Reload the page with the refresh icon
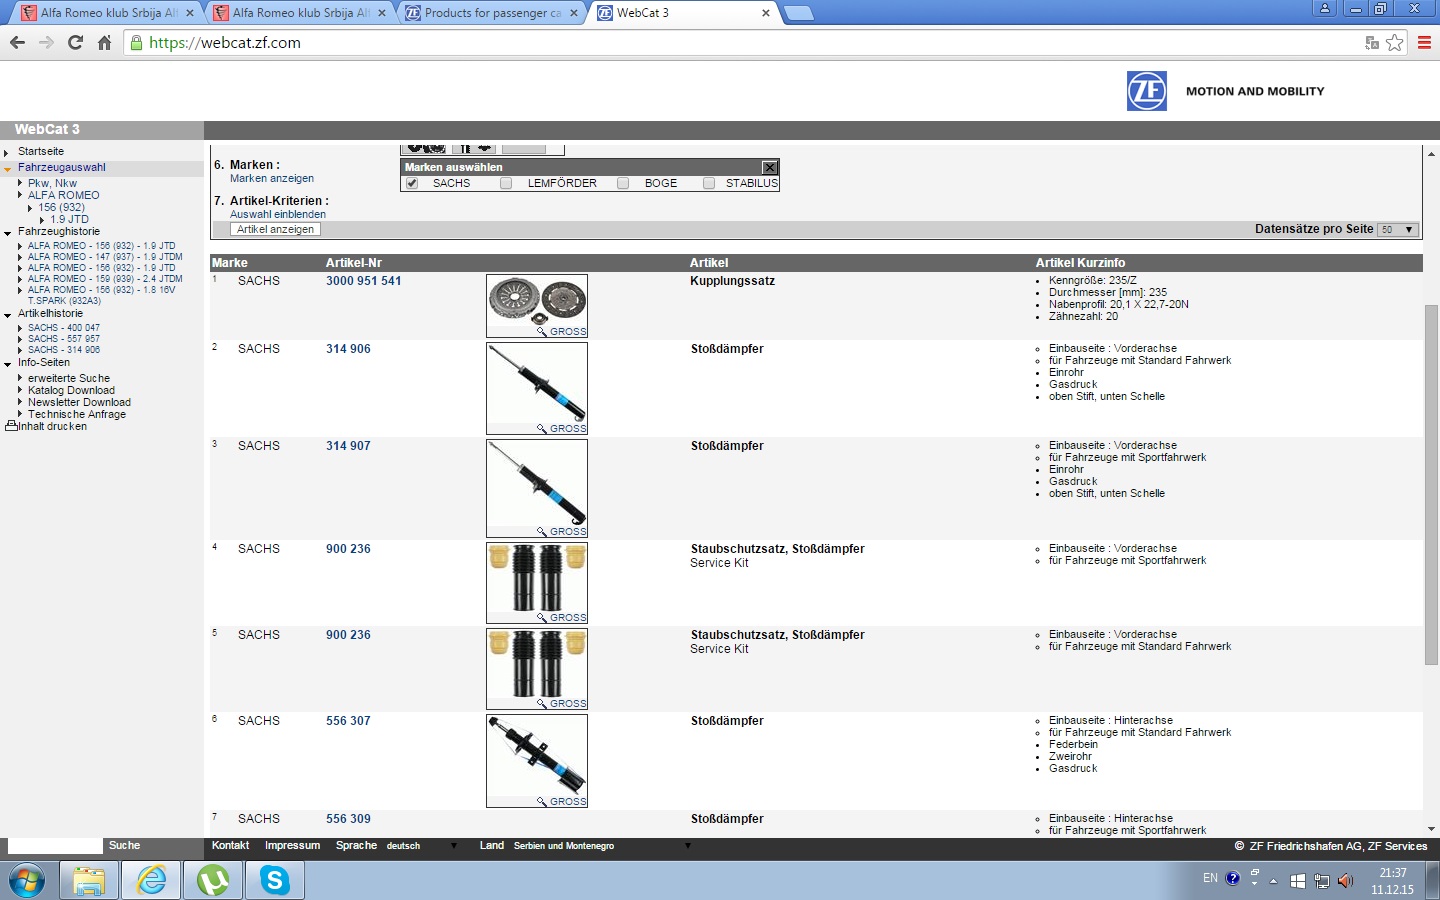Viewport: 1440px width, 900px height. (x=75, y=43)
